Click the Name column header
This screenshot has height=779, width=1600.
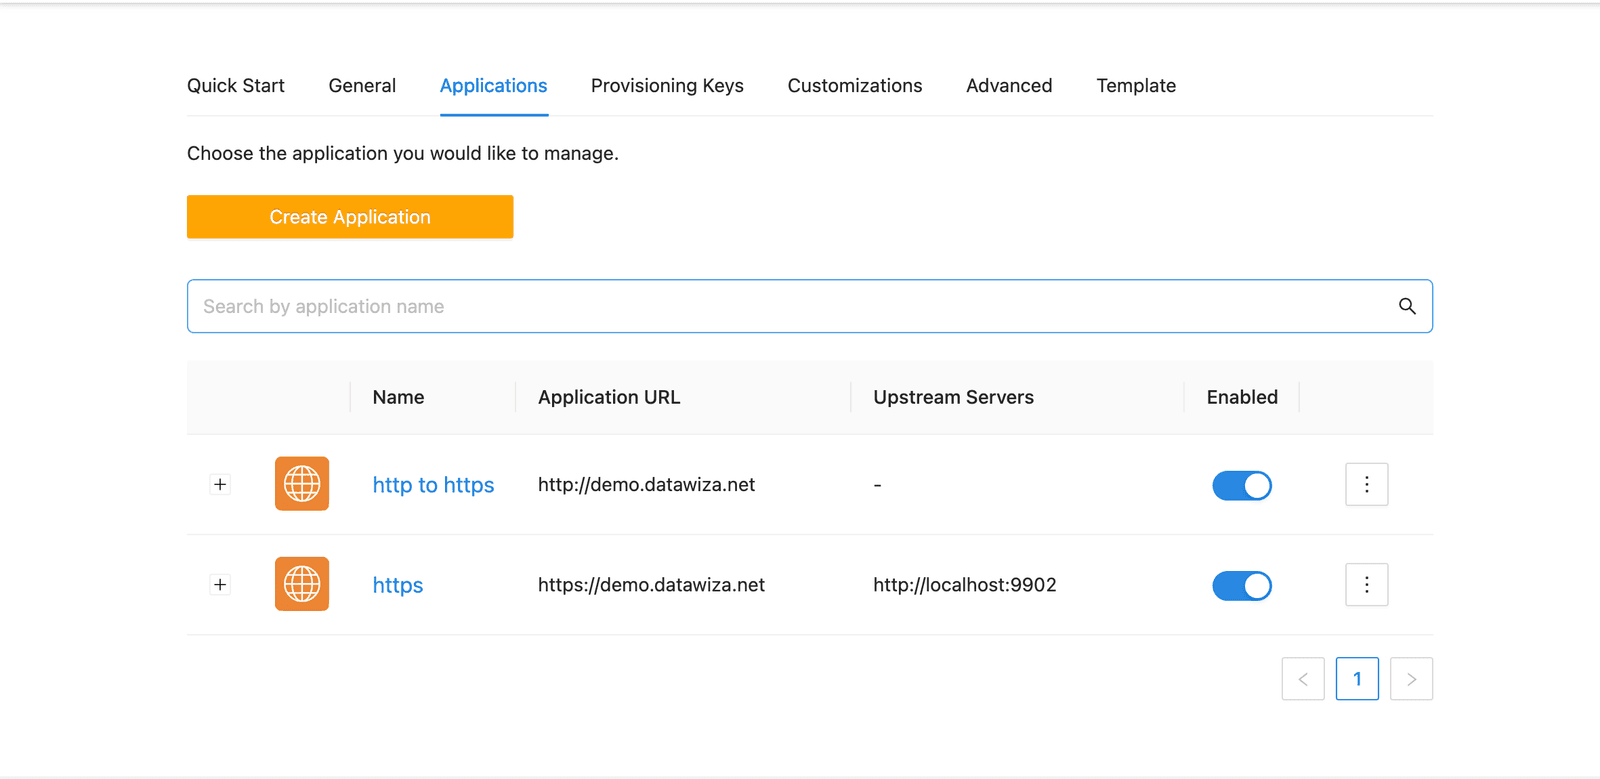(x=398, y=397)
